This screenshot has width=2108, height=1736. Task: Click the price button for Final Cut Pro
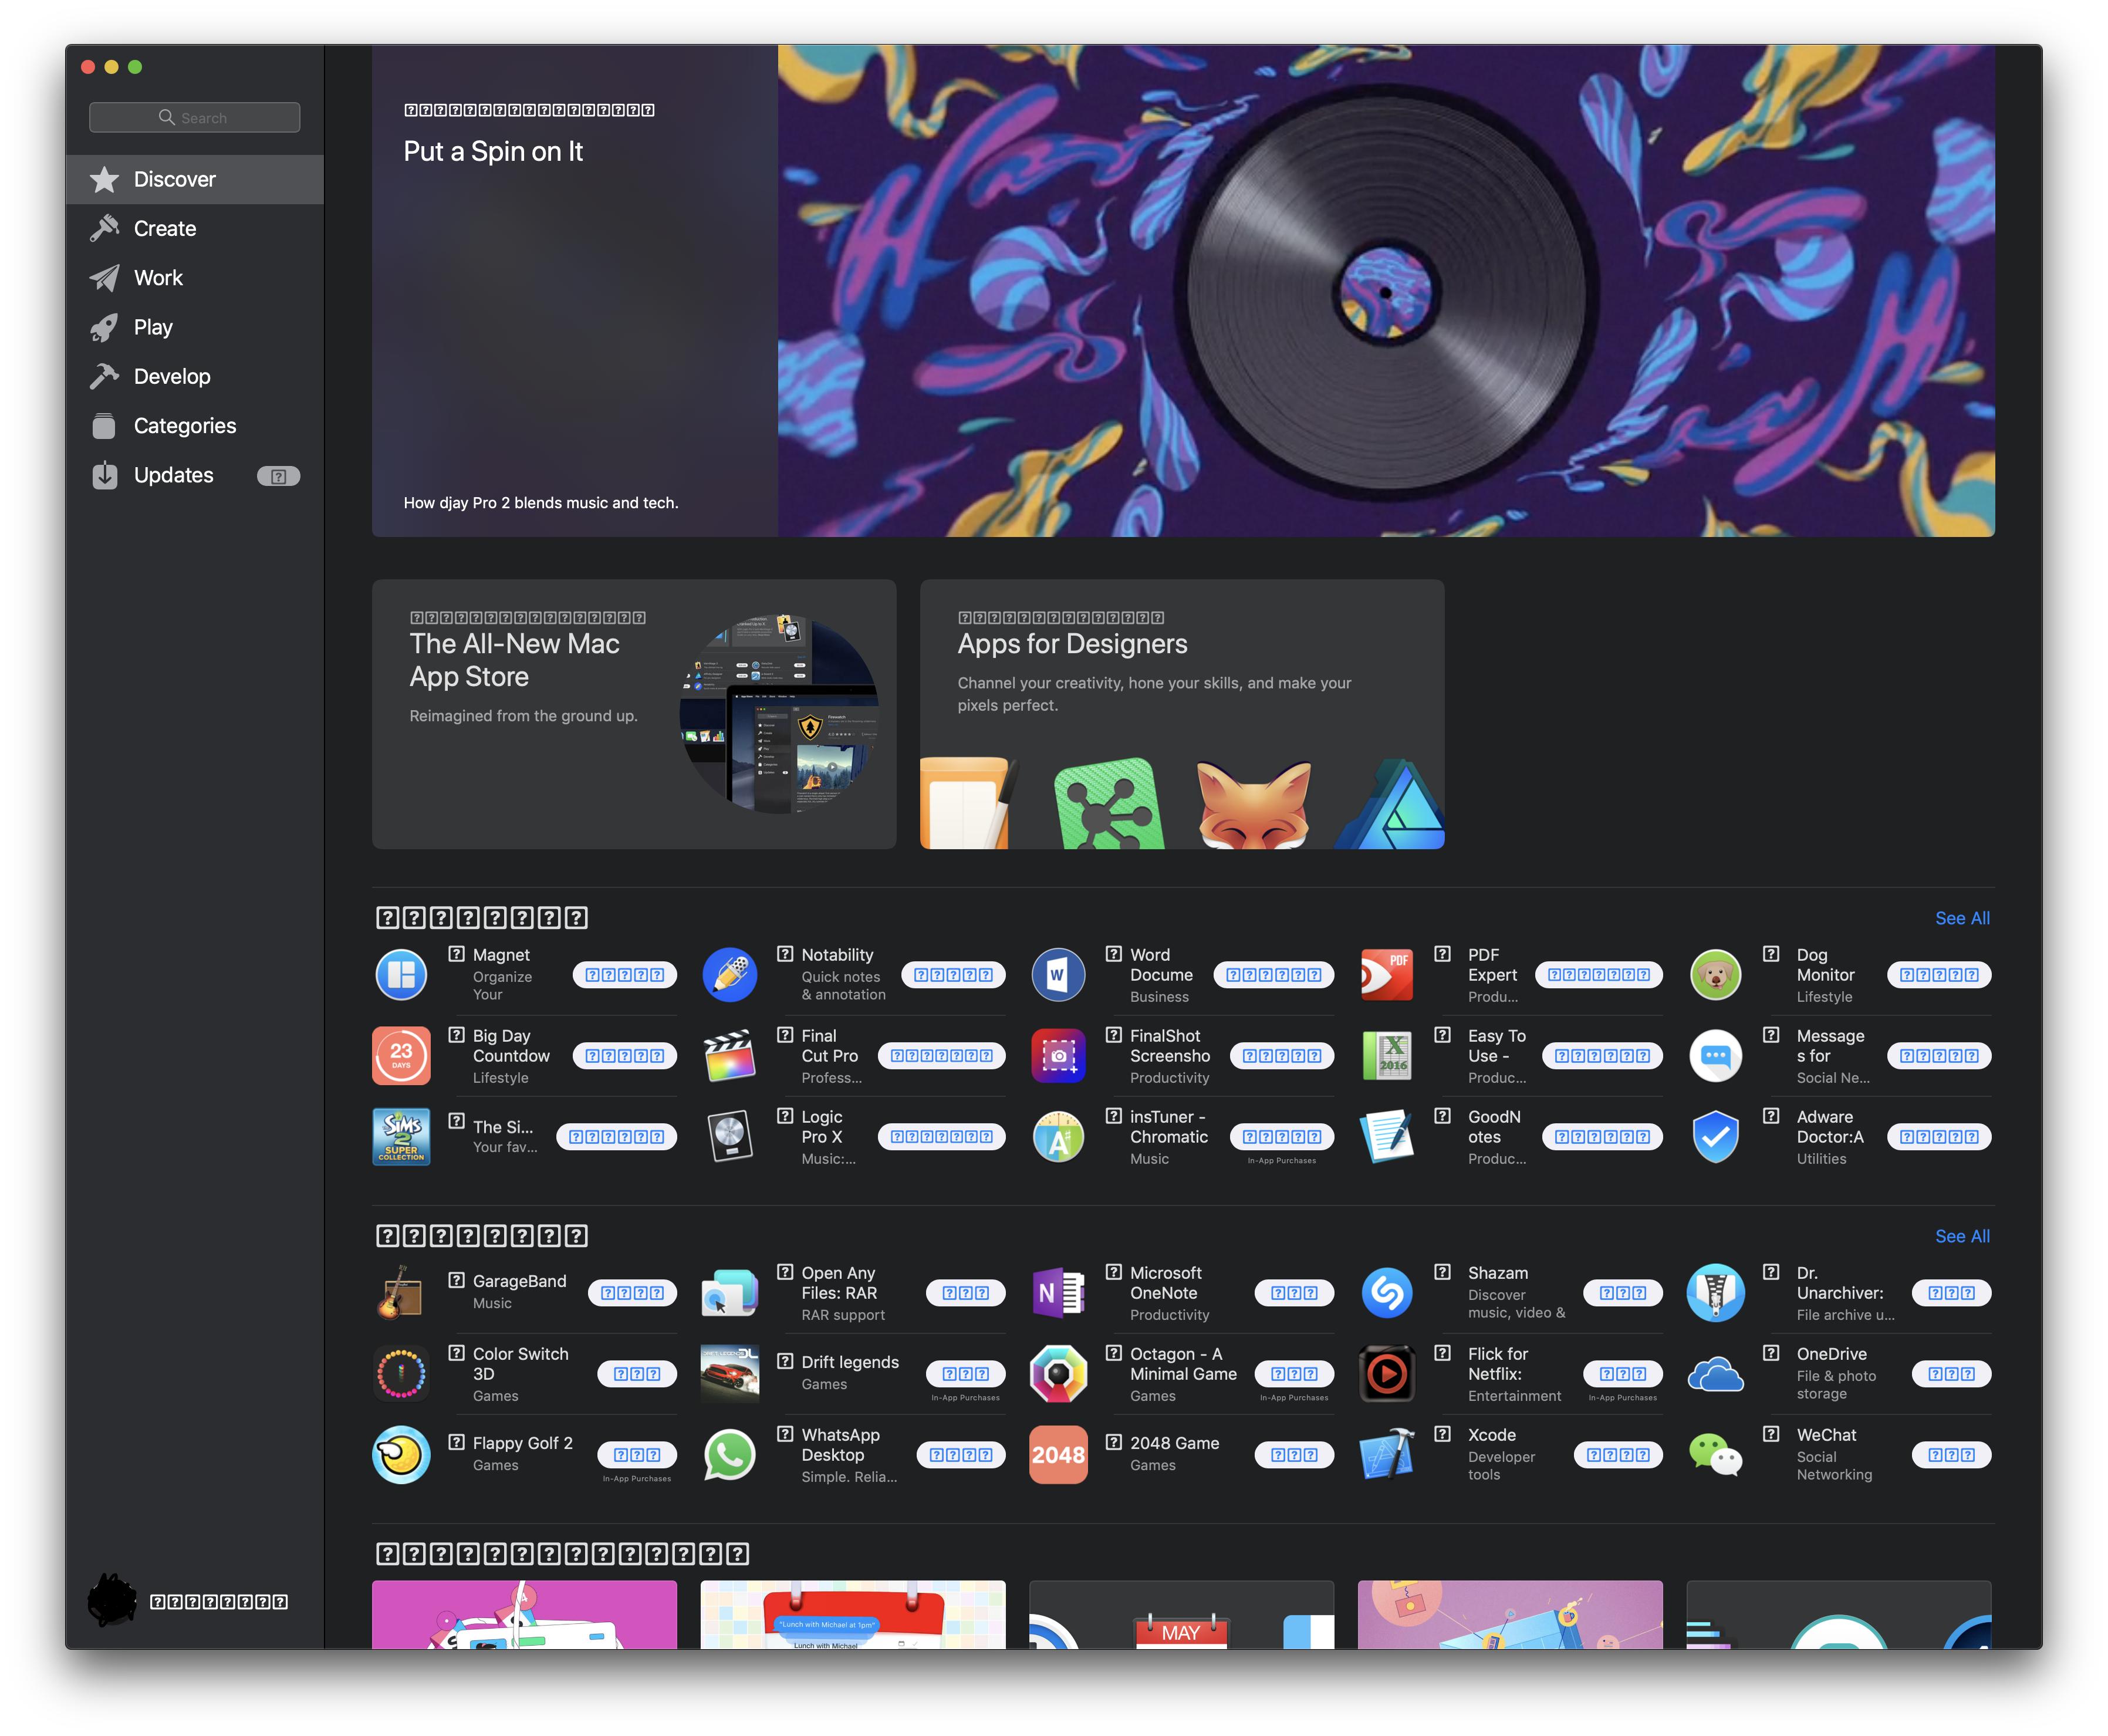941,1056
